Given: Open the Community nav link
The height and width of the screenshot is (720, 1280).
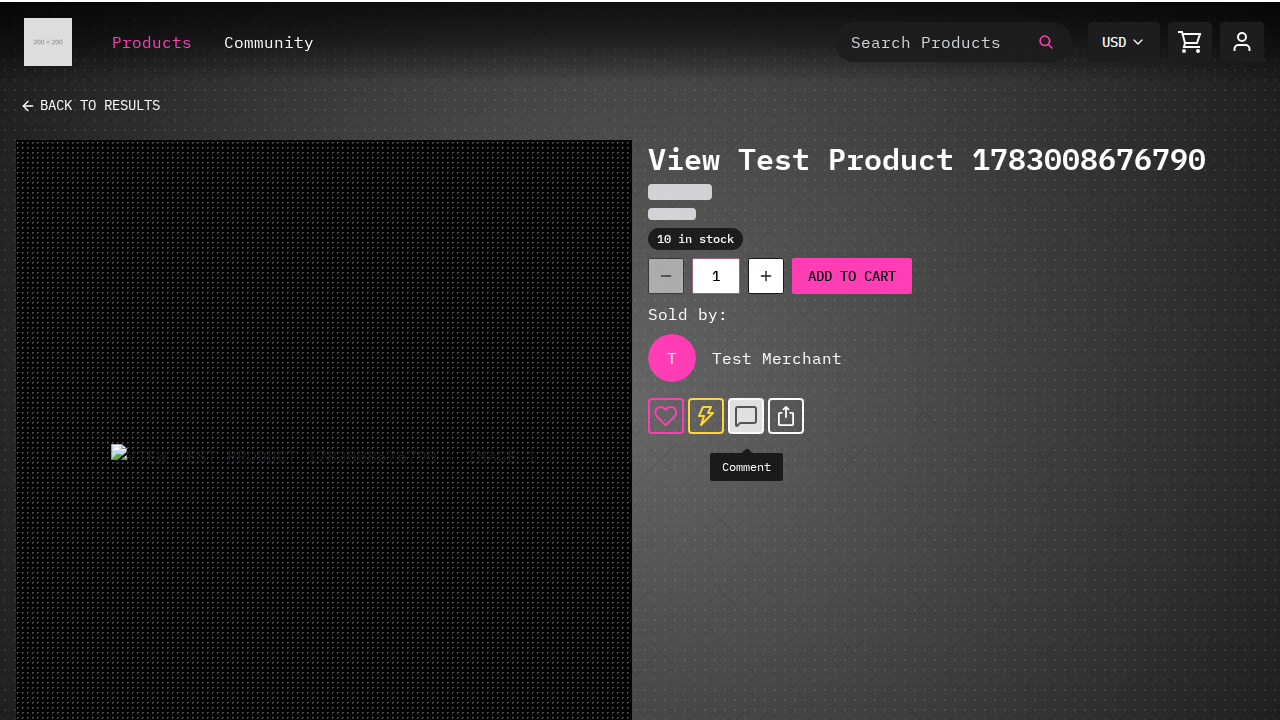Looking at the screenshot, I should point(269,42).
